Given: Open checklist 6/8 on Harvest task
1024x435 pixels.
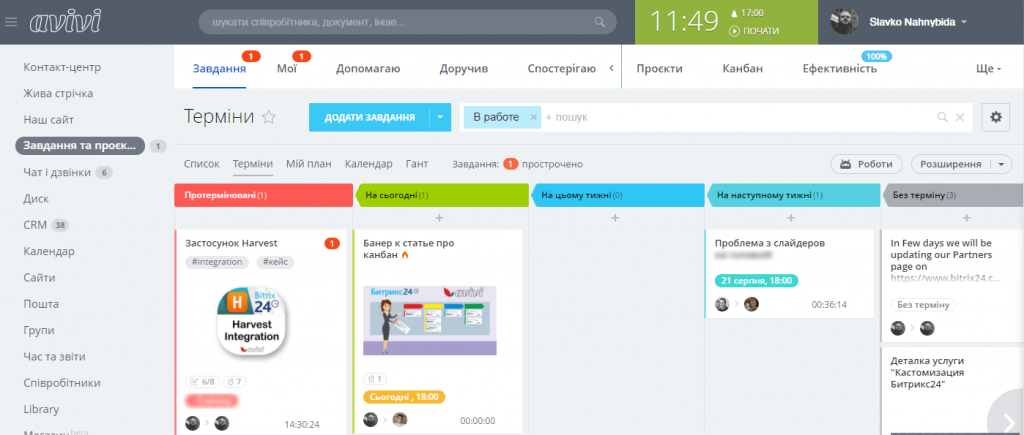Looking at the screenshot, I should 202,382.
